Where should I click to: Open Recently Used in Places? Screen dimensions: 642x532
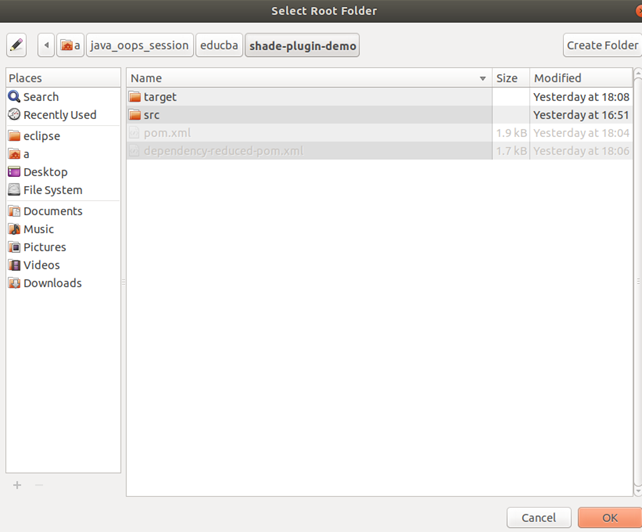[63, 115]
